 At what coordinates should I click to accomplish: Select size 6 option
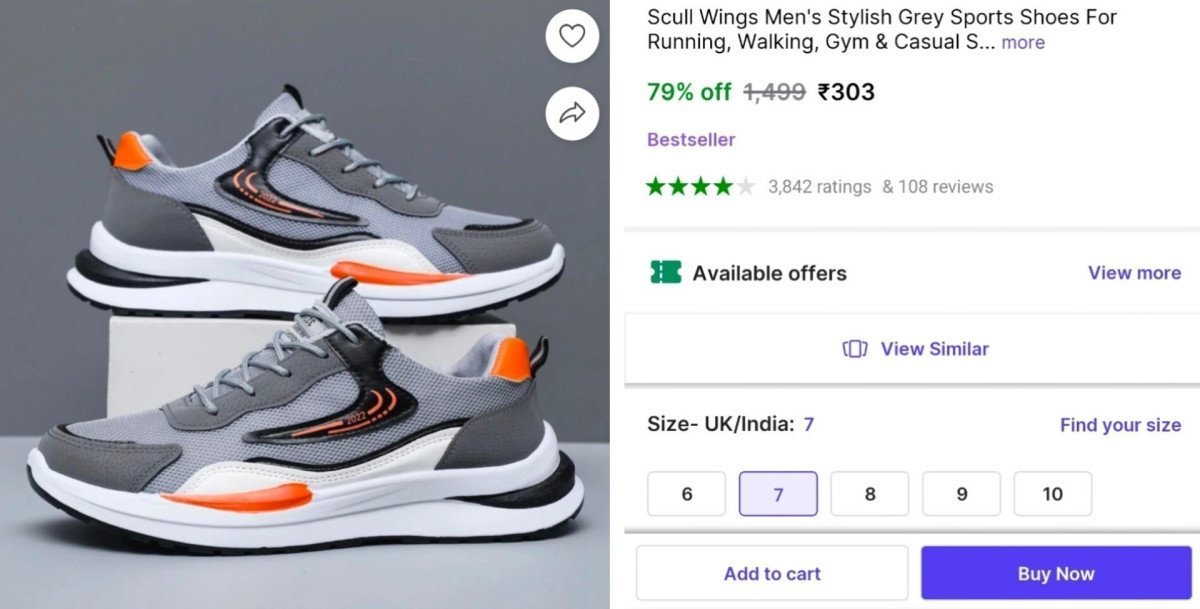(x=686, y=493)
